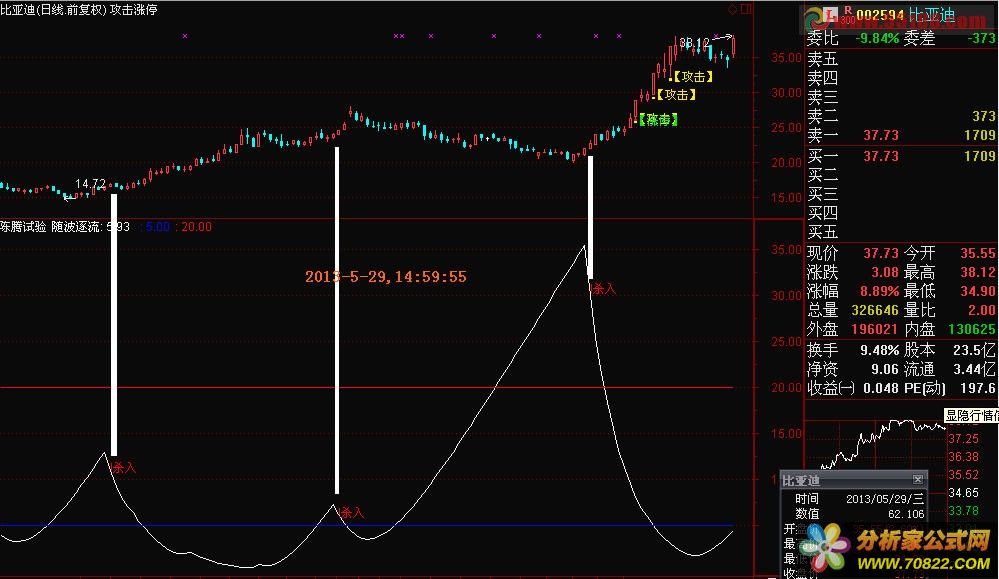The height and width of the screenshot is (579, 999).
Task: Click the green bracketed signal label on candles
Action: pyautogui.click(x=658, y=119)
